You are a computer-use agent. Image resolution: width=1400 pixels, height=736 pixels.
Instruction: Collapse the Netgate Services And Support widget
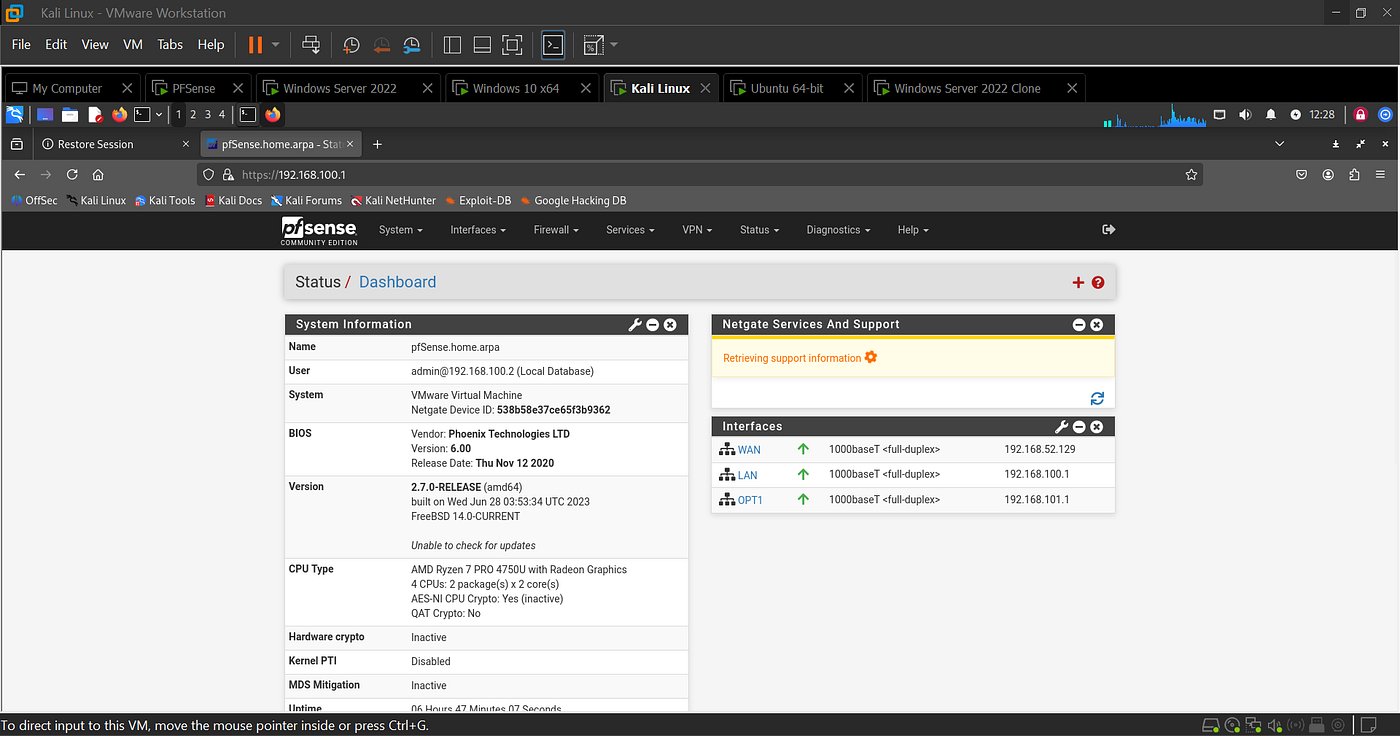pos(1079,325)
